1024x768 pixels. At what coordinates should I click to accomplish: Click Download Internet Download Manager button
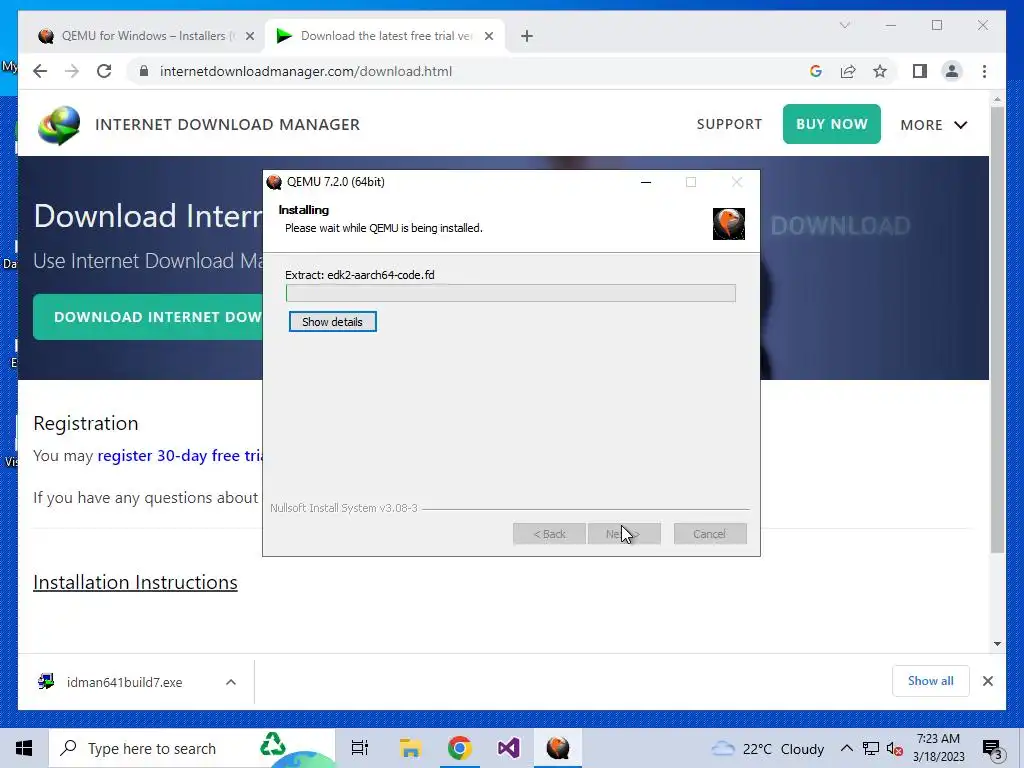tap(148, 317)
